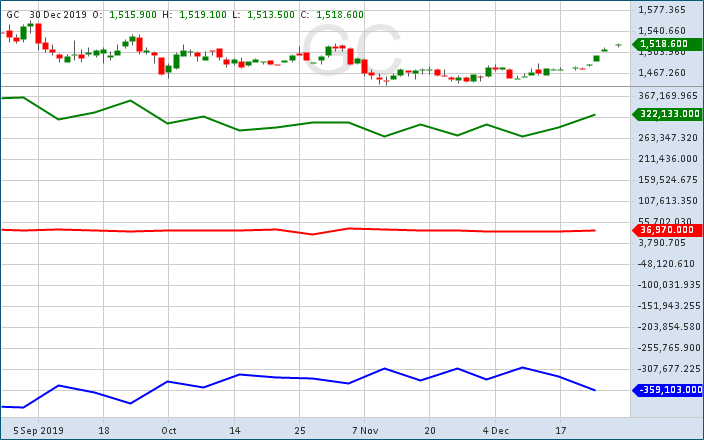Click the -100,031.935 axis label
Image resolution: width=704 pixels, height=440 pixels.
[669, 285]
